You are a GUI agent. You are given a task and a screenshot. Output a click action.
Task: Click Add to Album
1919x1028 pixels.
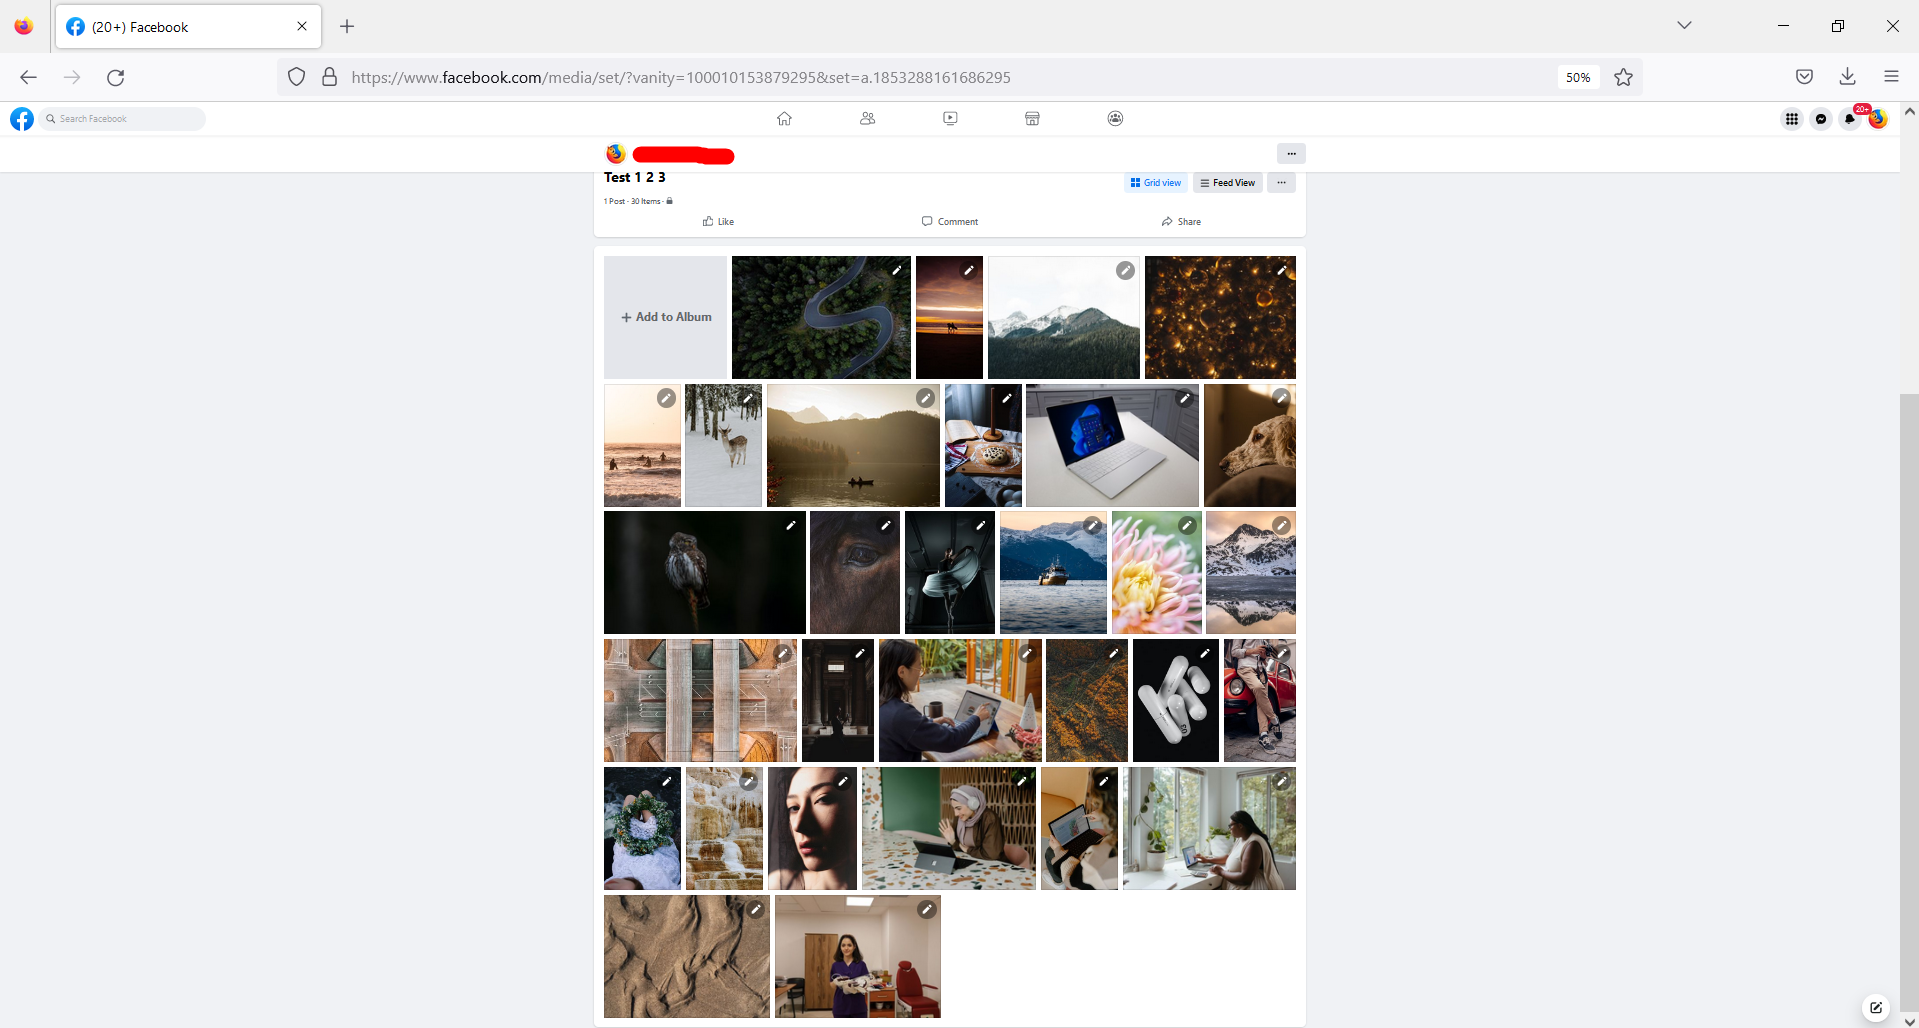pyautogui.click(x=665, y=317)
